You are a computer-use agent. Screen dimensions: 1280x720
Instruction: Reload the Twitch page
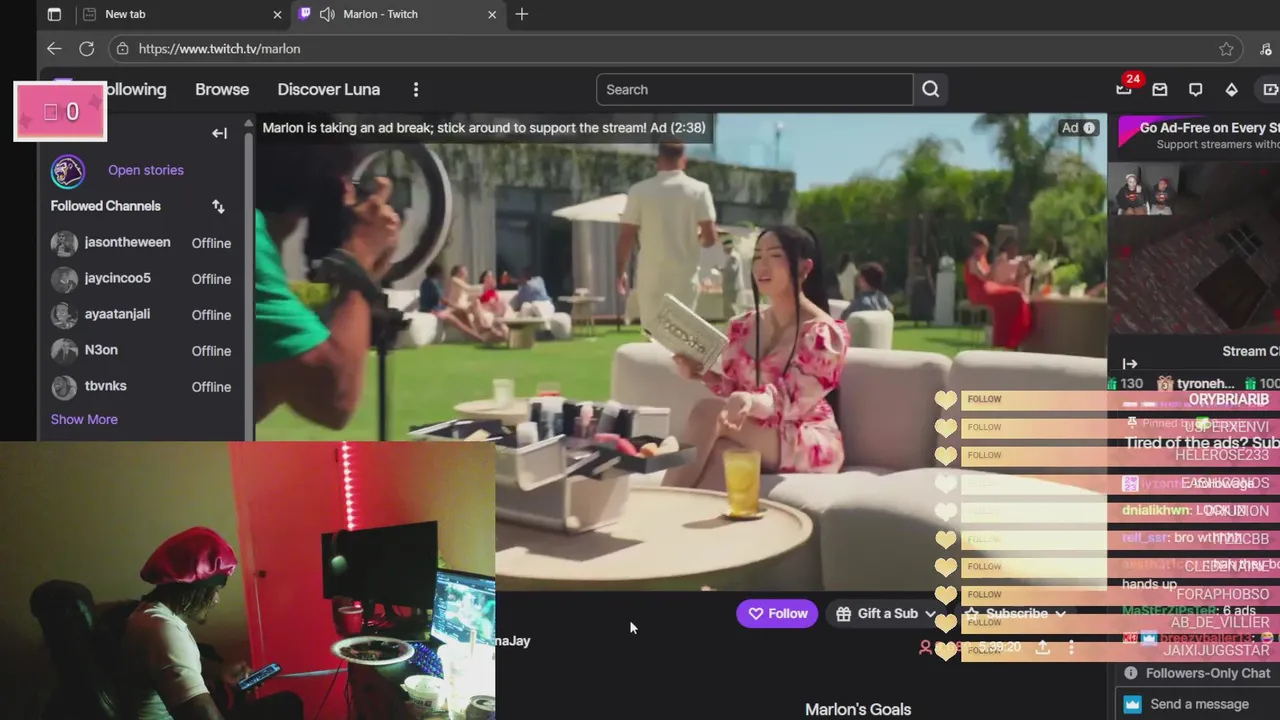pyautogui.click(x=87, y=48)
